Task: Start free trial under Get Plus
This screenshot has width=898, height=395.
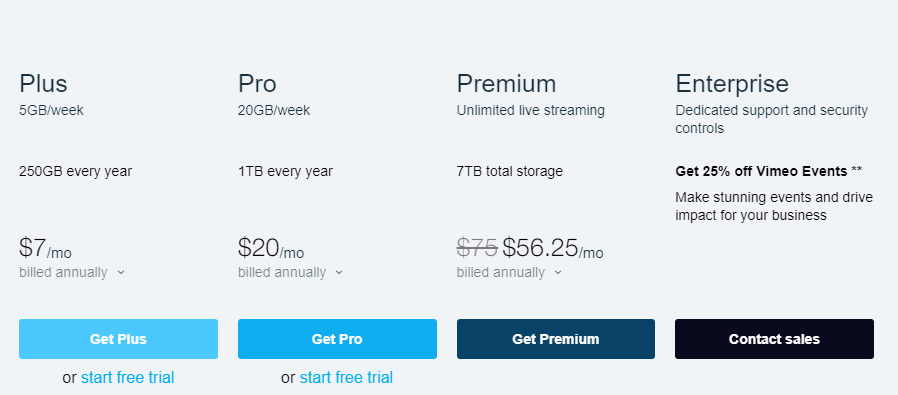Action: (x=128, y=378)
